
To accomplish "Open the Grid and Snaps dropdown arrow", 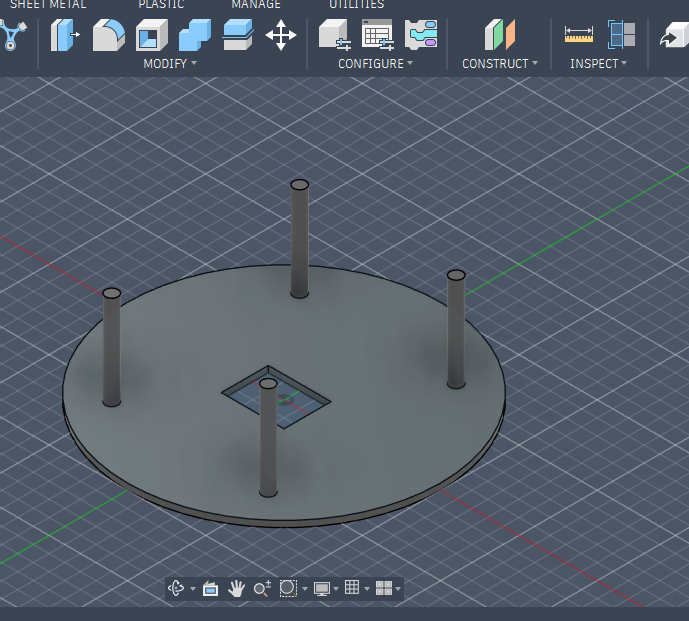I will [x=367, y=589].
